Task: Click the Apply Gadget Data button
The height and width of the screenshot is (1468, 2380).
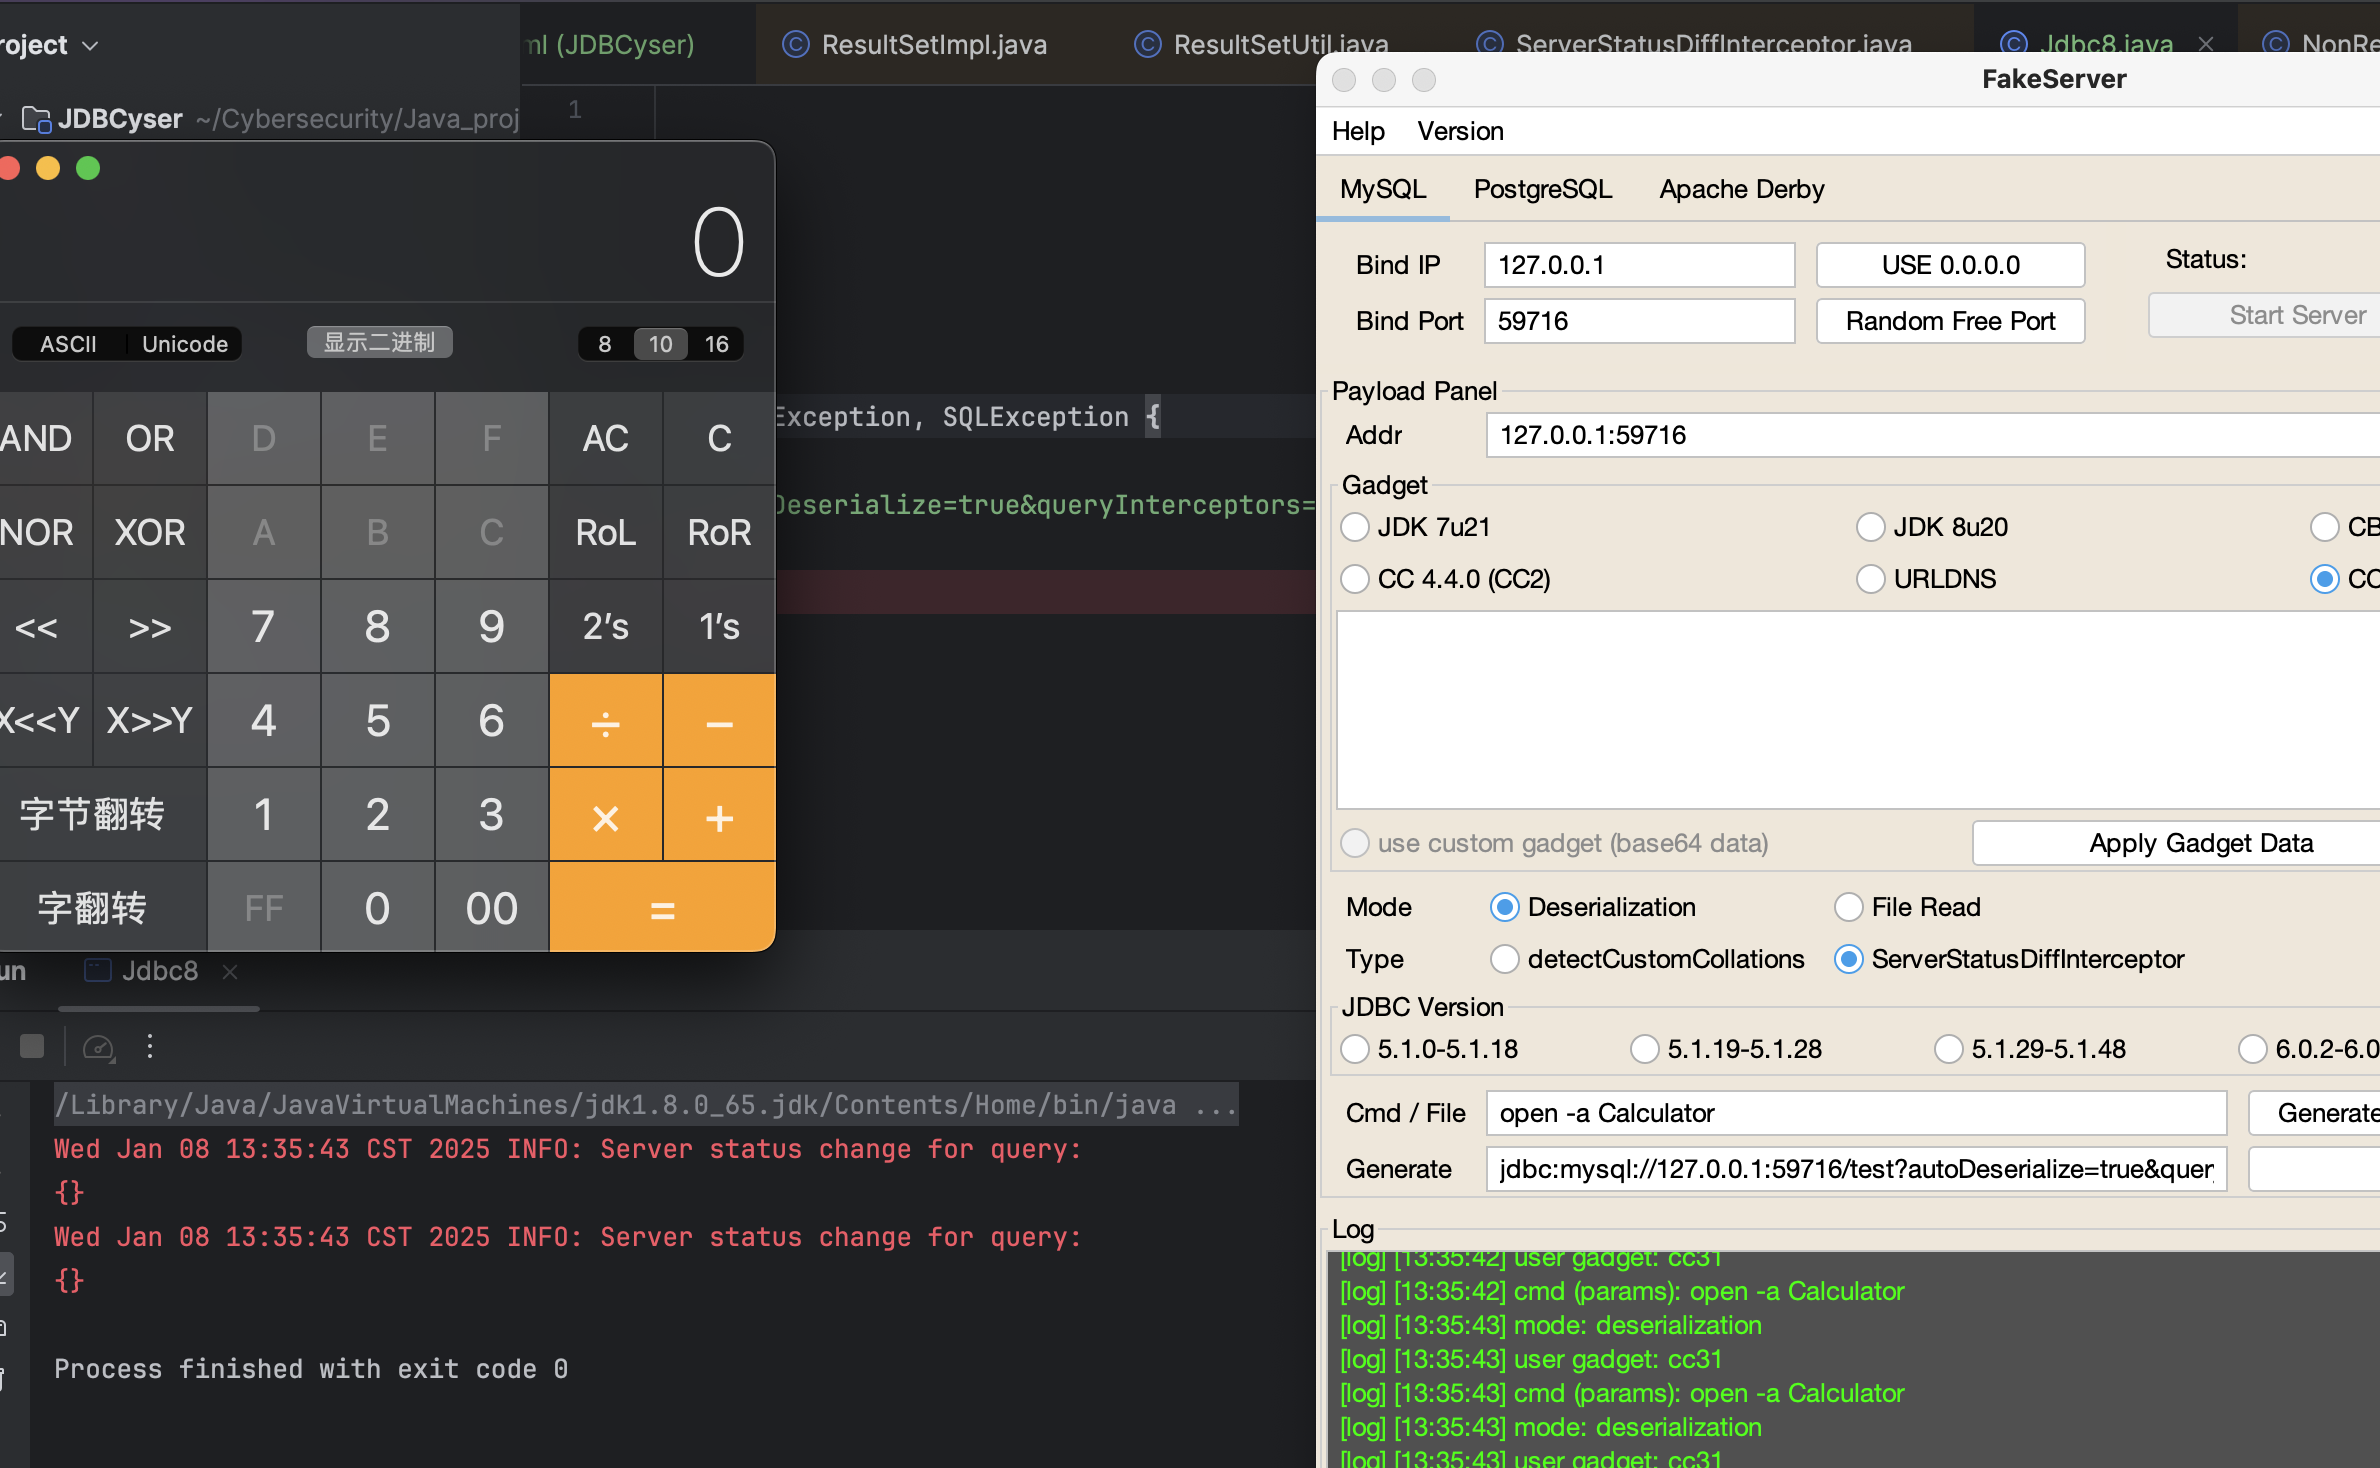Action: [x=2200, y=843]
